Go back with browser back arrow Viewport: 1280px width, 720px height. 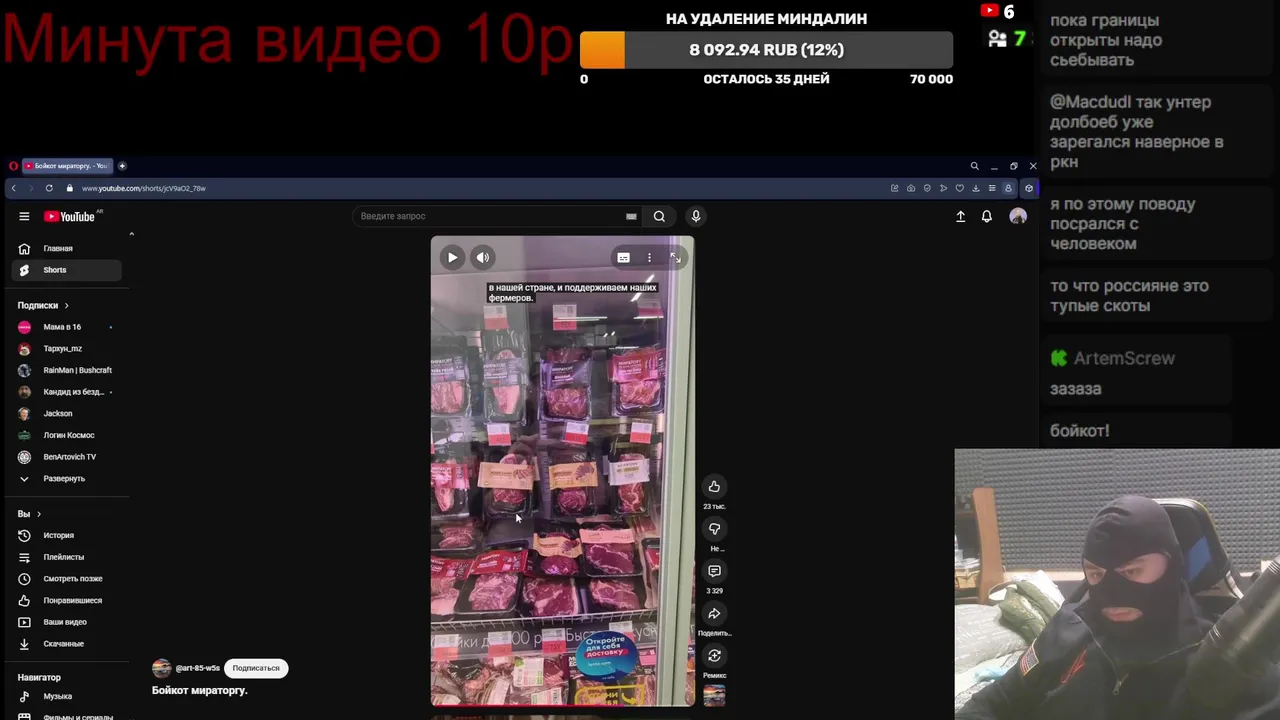(13, 188)
